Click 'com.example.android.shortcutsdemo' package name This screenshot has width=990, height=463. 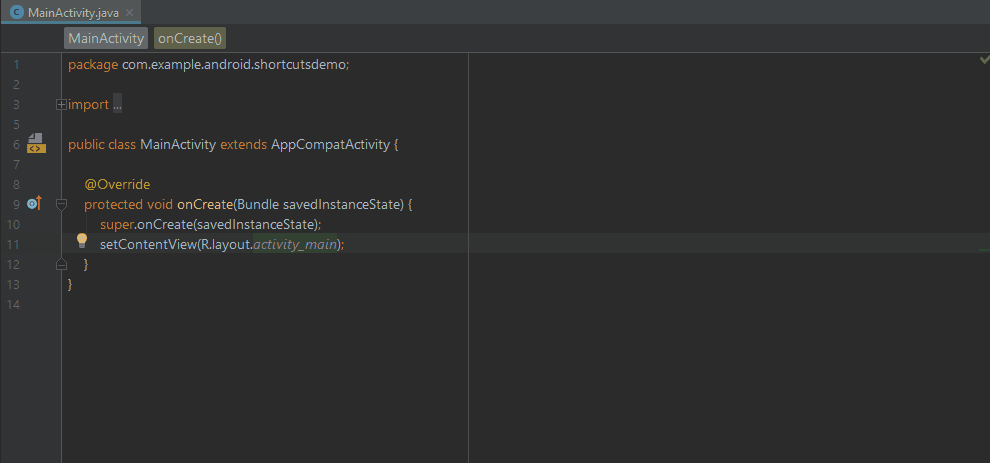tap(234, 65)
